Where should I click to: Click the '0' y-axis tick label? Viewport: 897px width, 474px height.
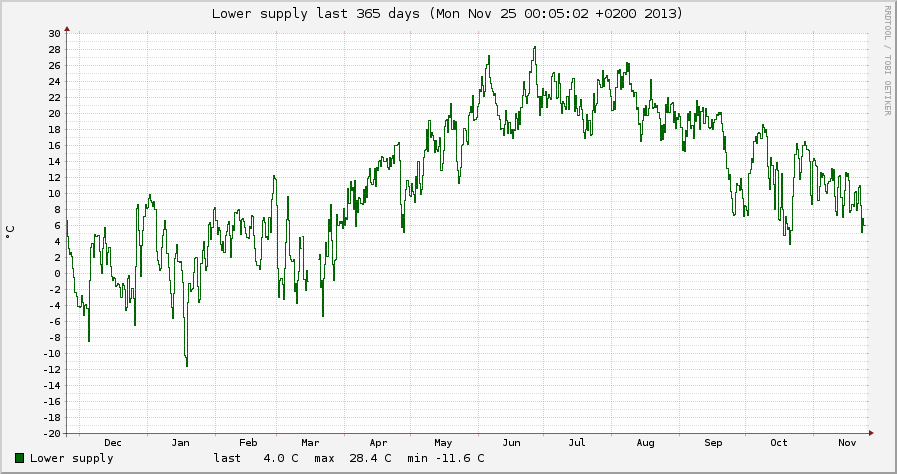57,273
